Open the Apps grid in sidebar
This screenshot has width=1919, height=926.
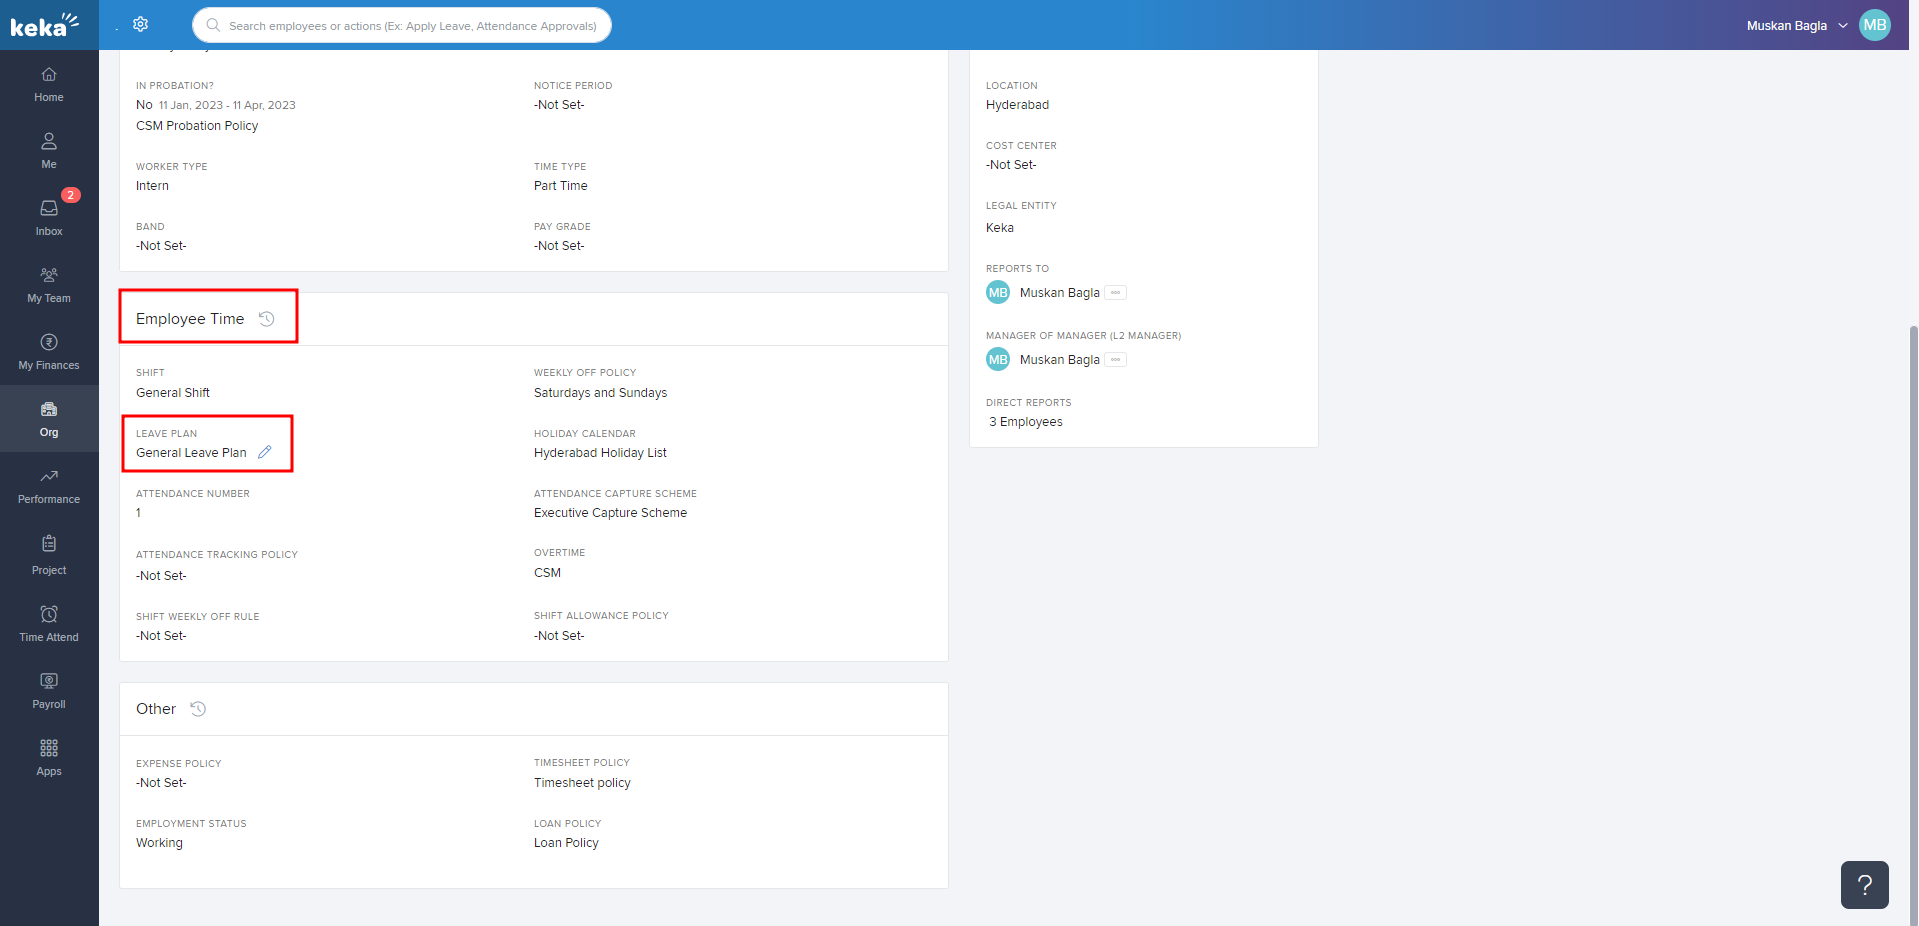click(49, 757)
